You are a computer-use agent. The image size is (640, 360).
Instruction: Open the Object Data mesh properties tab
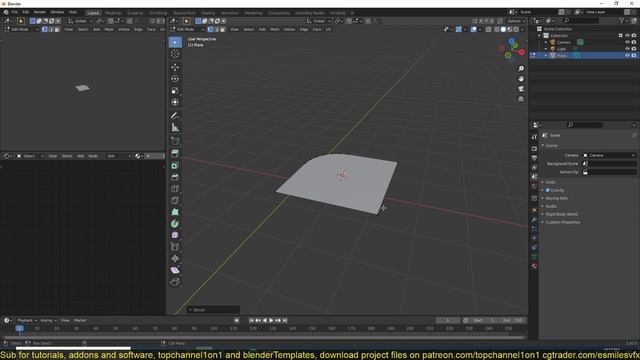tap(534, 256)
